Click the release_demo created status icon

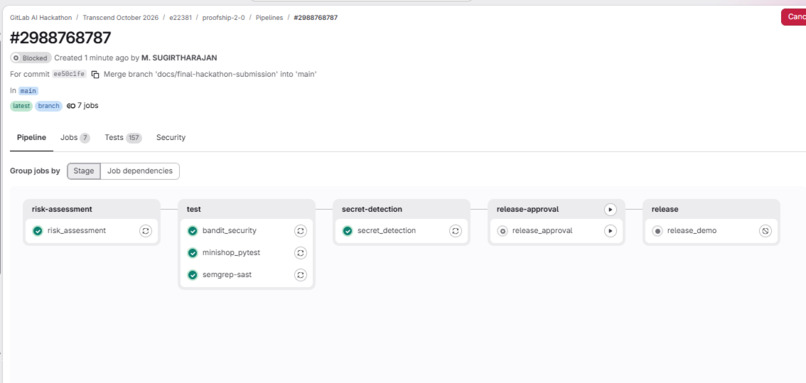tap(657, 231)
